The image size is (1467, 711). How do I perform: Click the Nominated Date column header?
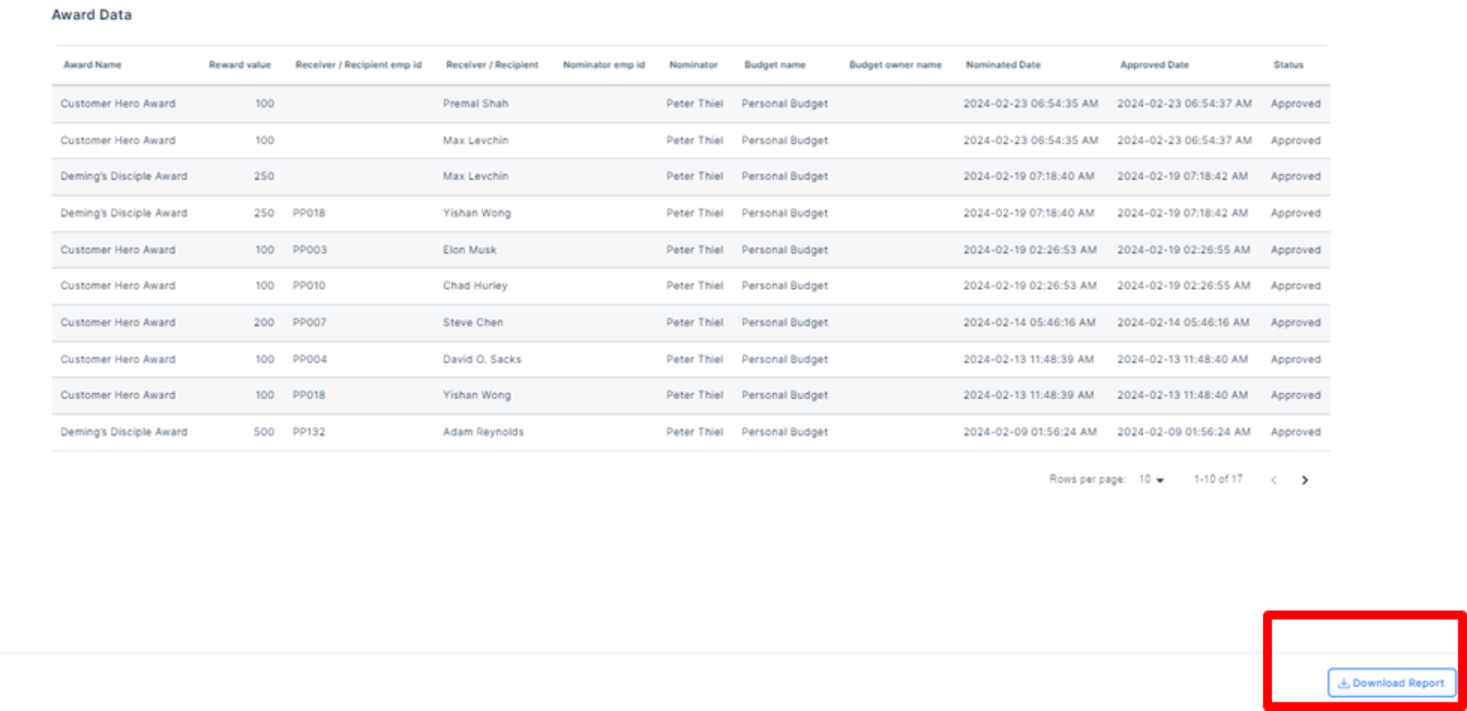point(1003,65)
